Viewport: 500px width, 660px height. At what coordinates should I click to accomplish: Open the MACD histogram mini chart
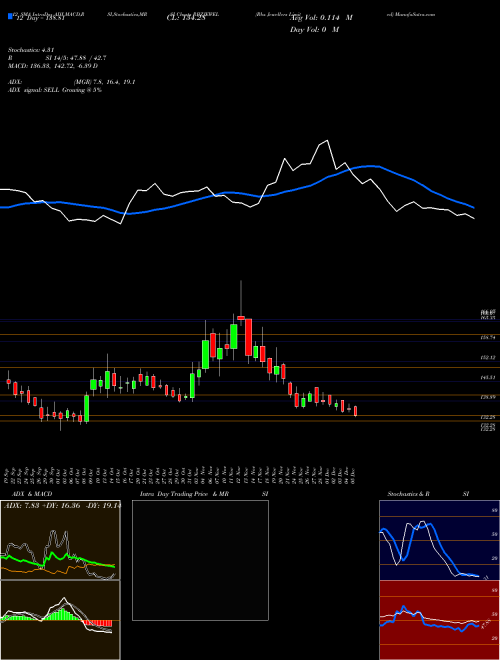(x=60, y=620)
